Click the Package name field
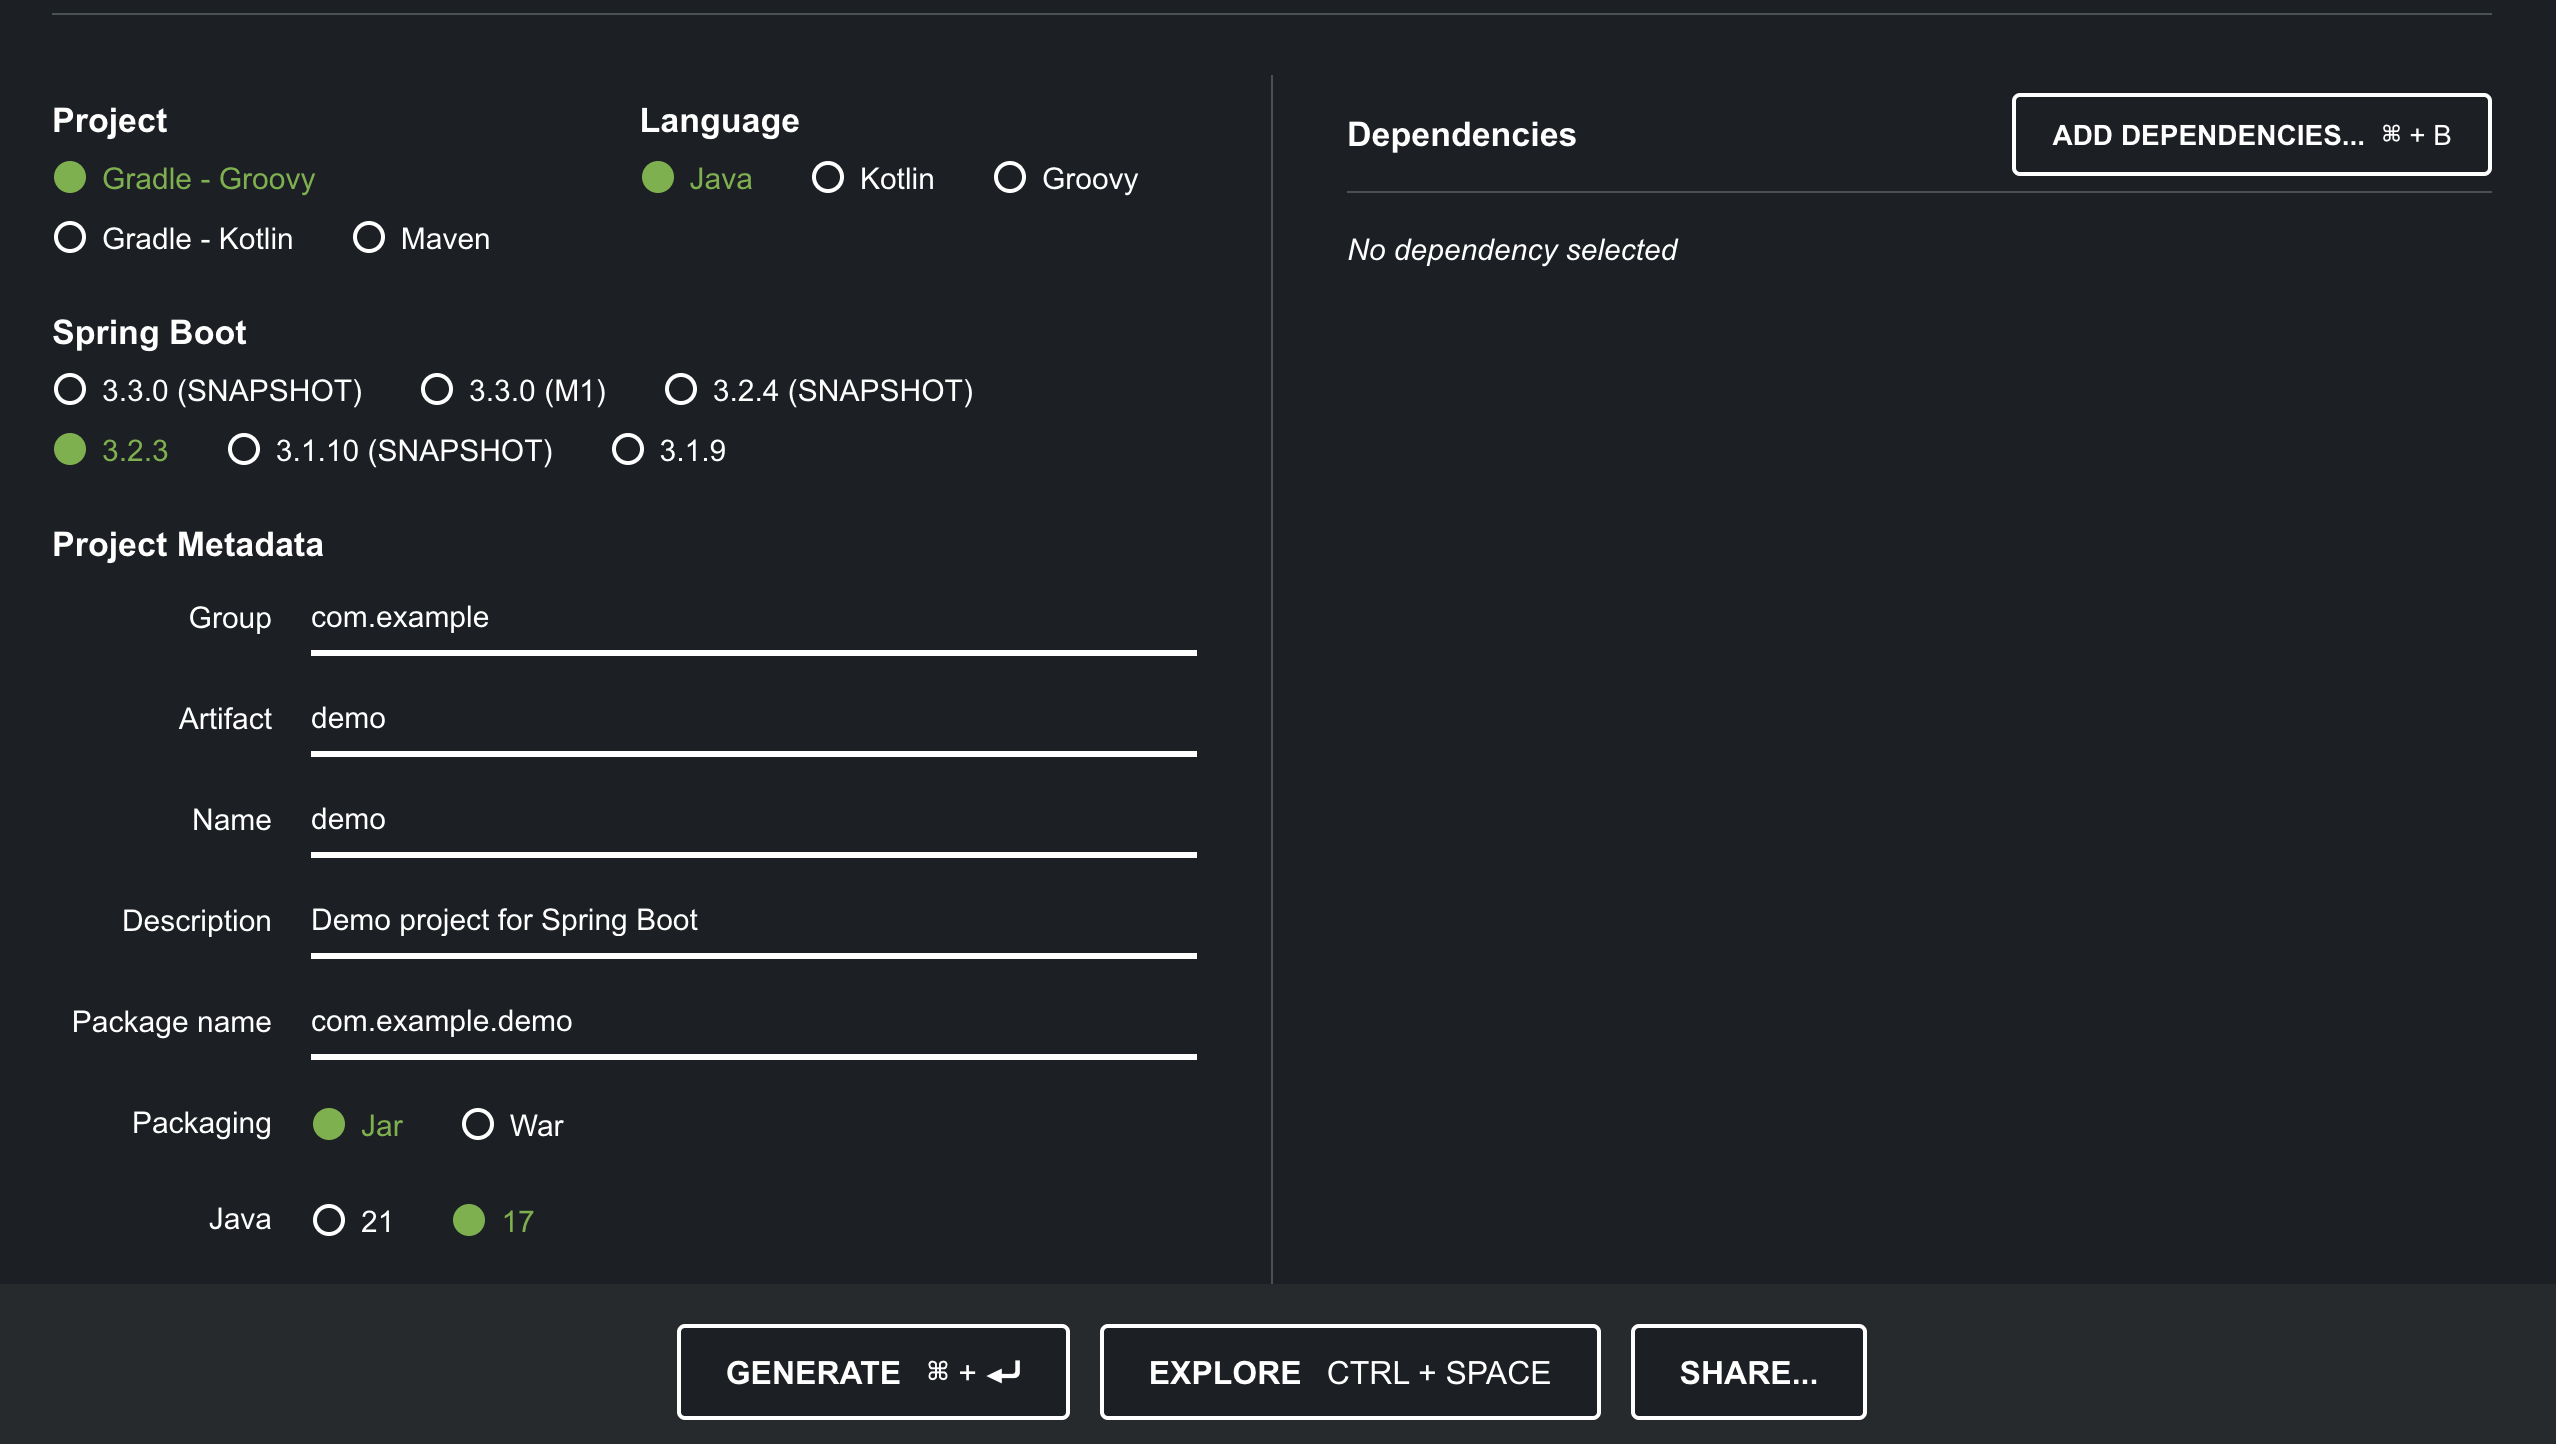 pyautogui.click(x=752, y=1022)
